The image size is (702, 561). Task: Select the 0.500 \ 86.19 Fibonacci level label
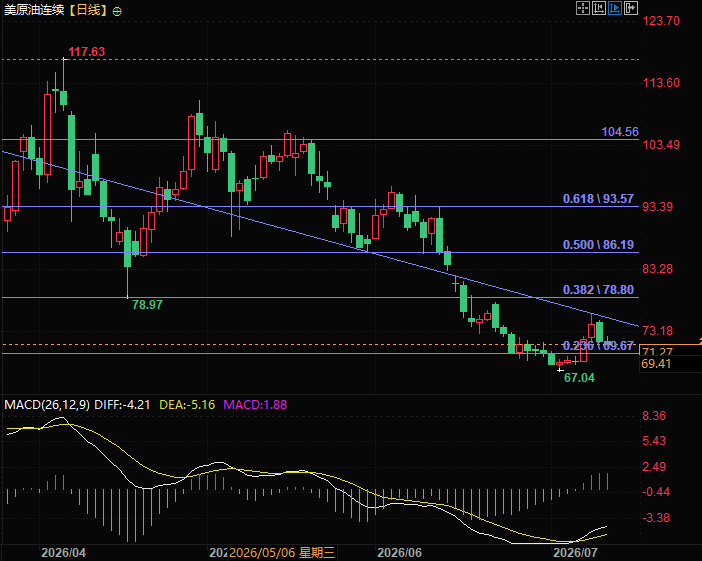point(598,244)
